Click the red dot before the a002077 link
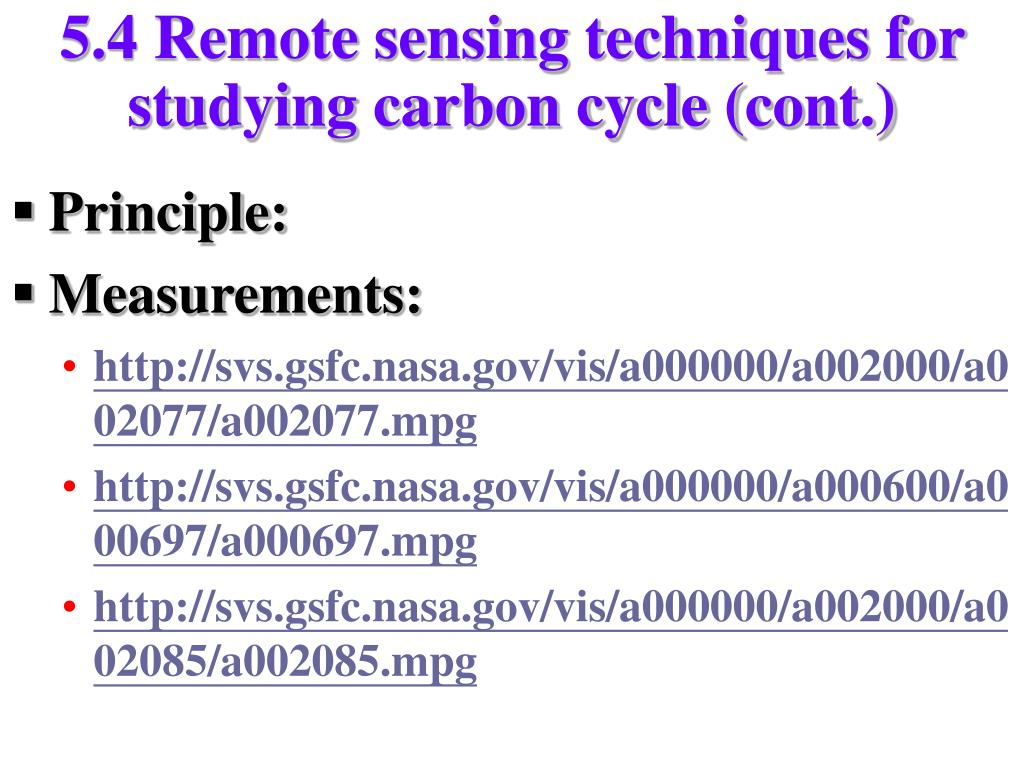 pos(70,366)
